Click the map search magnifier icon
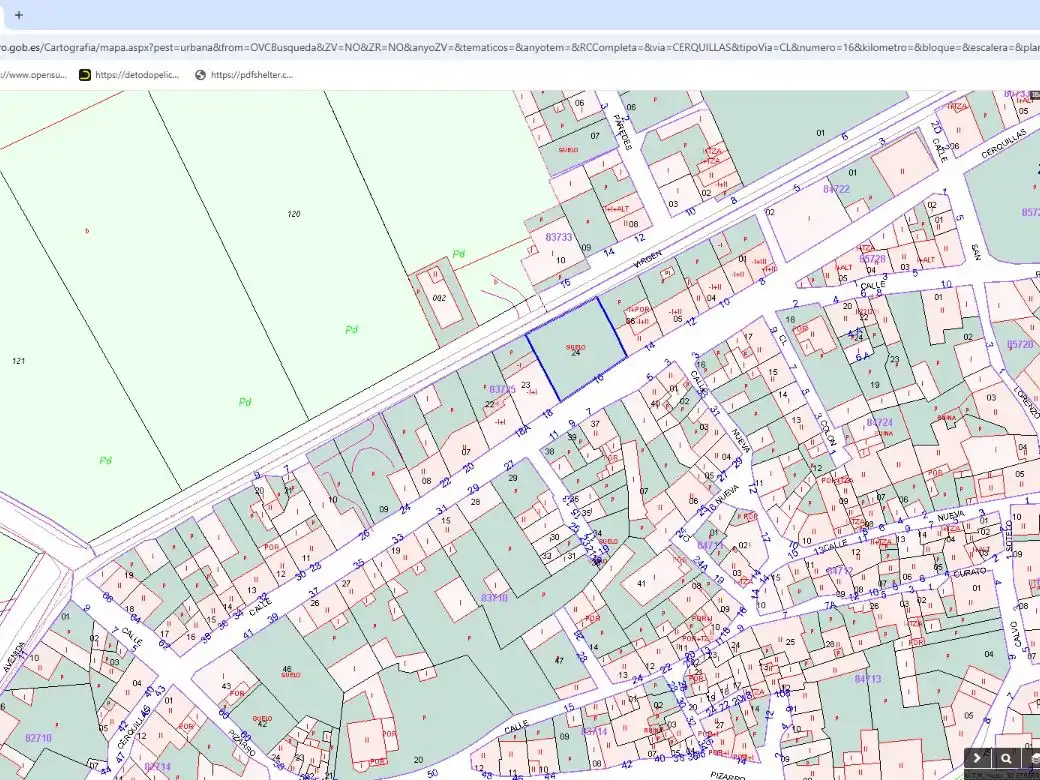 [x=1006, y=759]
